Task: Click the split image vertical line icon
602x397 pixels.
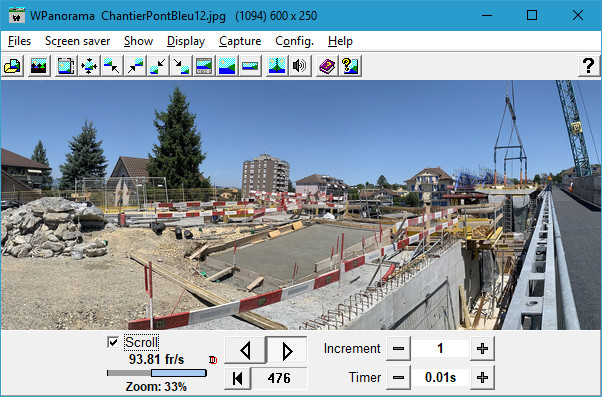Action: (277, 66)
